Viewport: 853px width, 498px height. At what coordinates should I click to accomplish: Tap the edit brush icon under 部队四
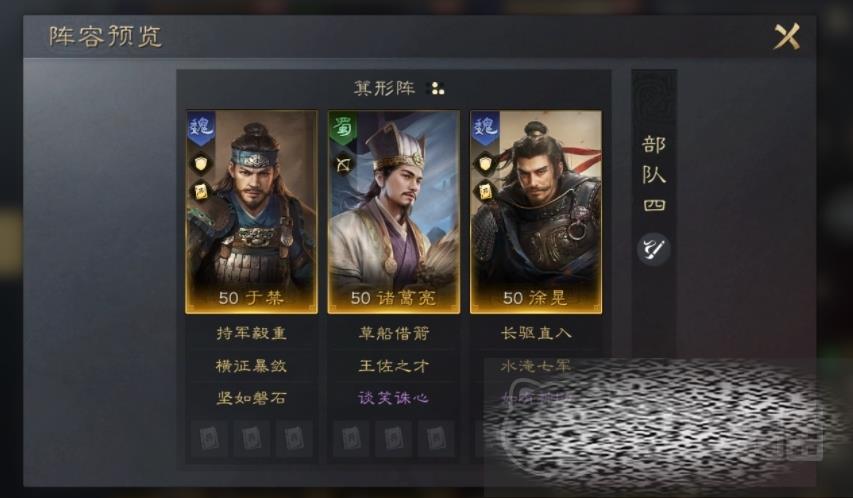pos(653,249)
